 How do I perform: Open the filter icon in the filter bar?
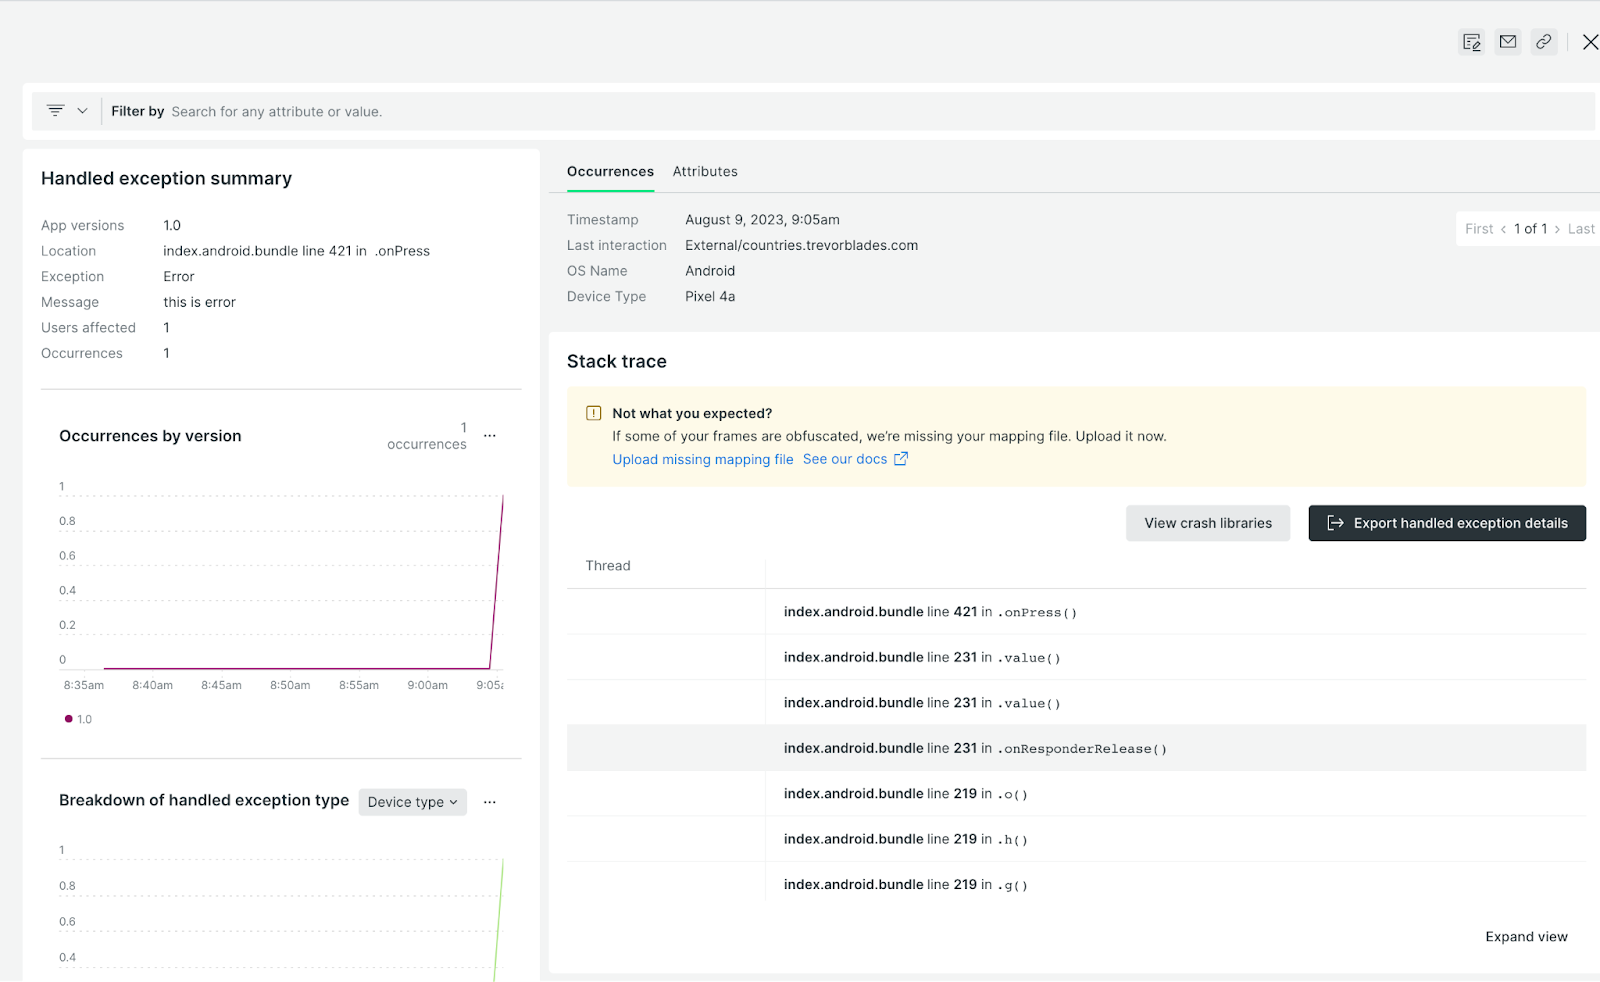click(x=57, y=110)
